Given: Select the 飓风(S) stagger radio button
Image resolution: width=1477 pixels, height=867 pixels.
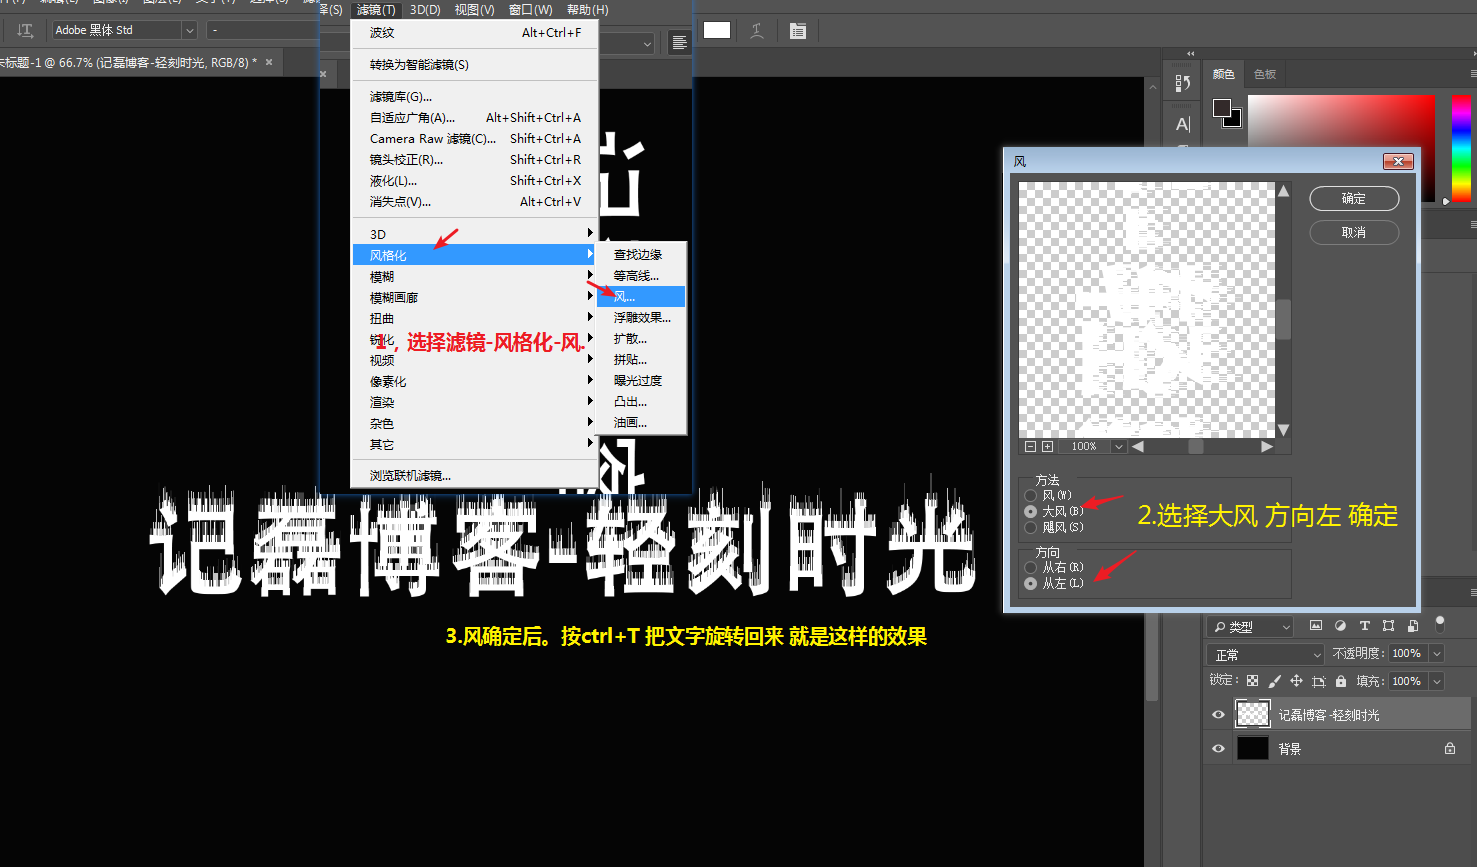Looking at the screenshot, I should (x=1031, y=527).
